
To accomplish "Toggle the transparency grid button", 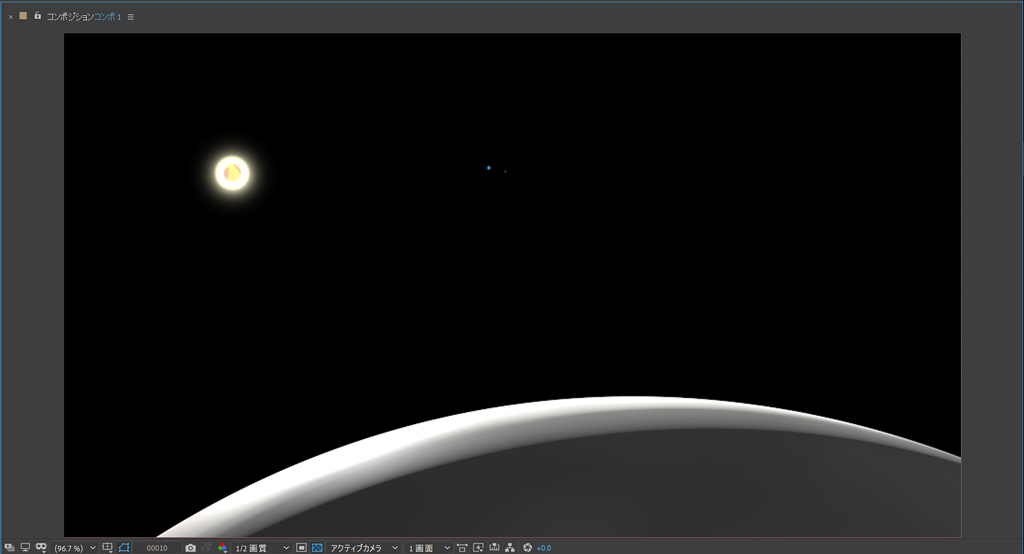I will pos(317,548).
